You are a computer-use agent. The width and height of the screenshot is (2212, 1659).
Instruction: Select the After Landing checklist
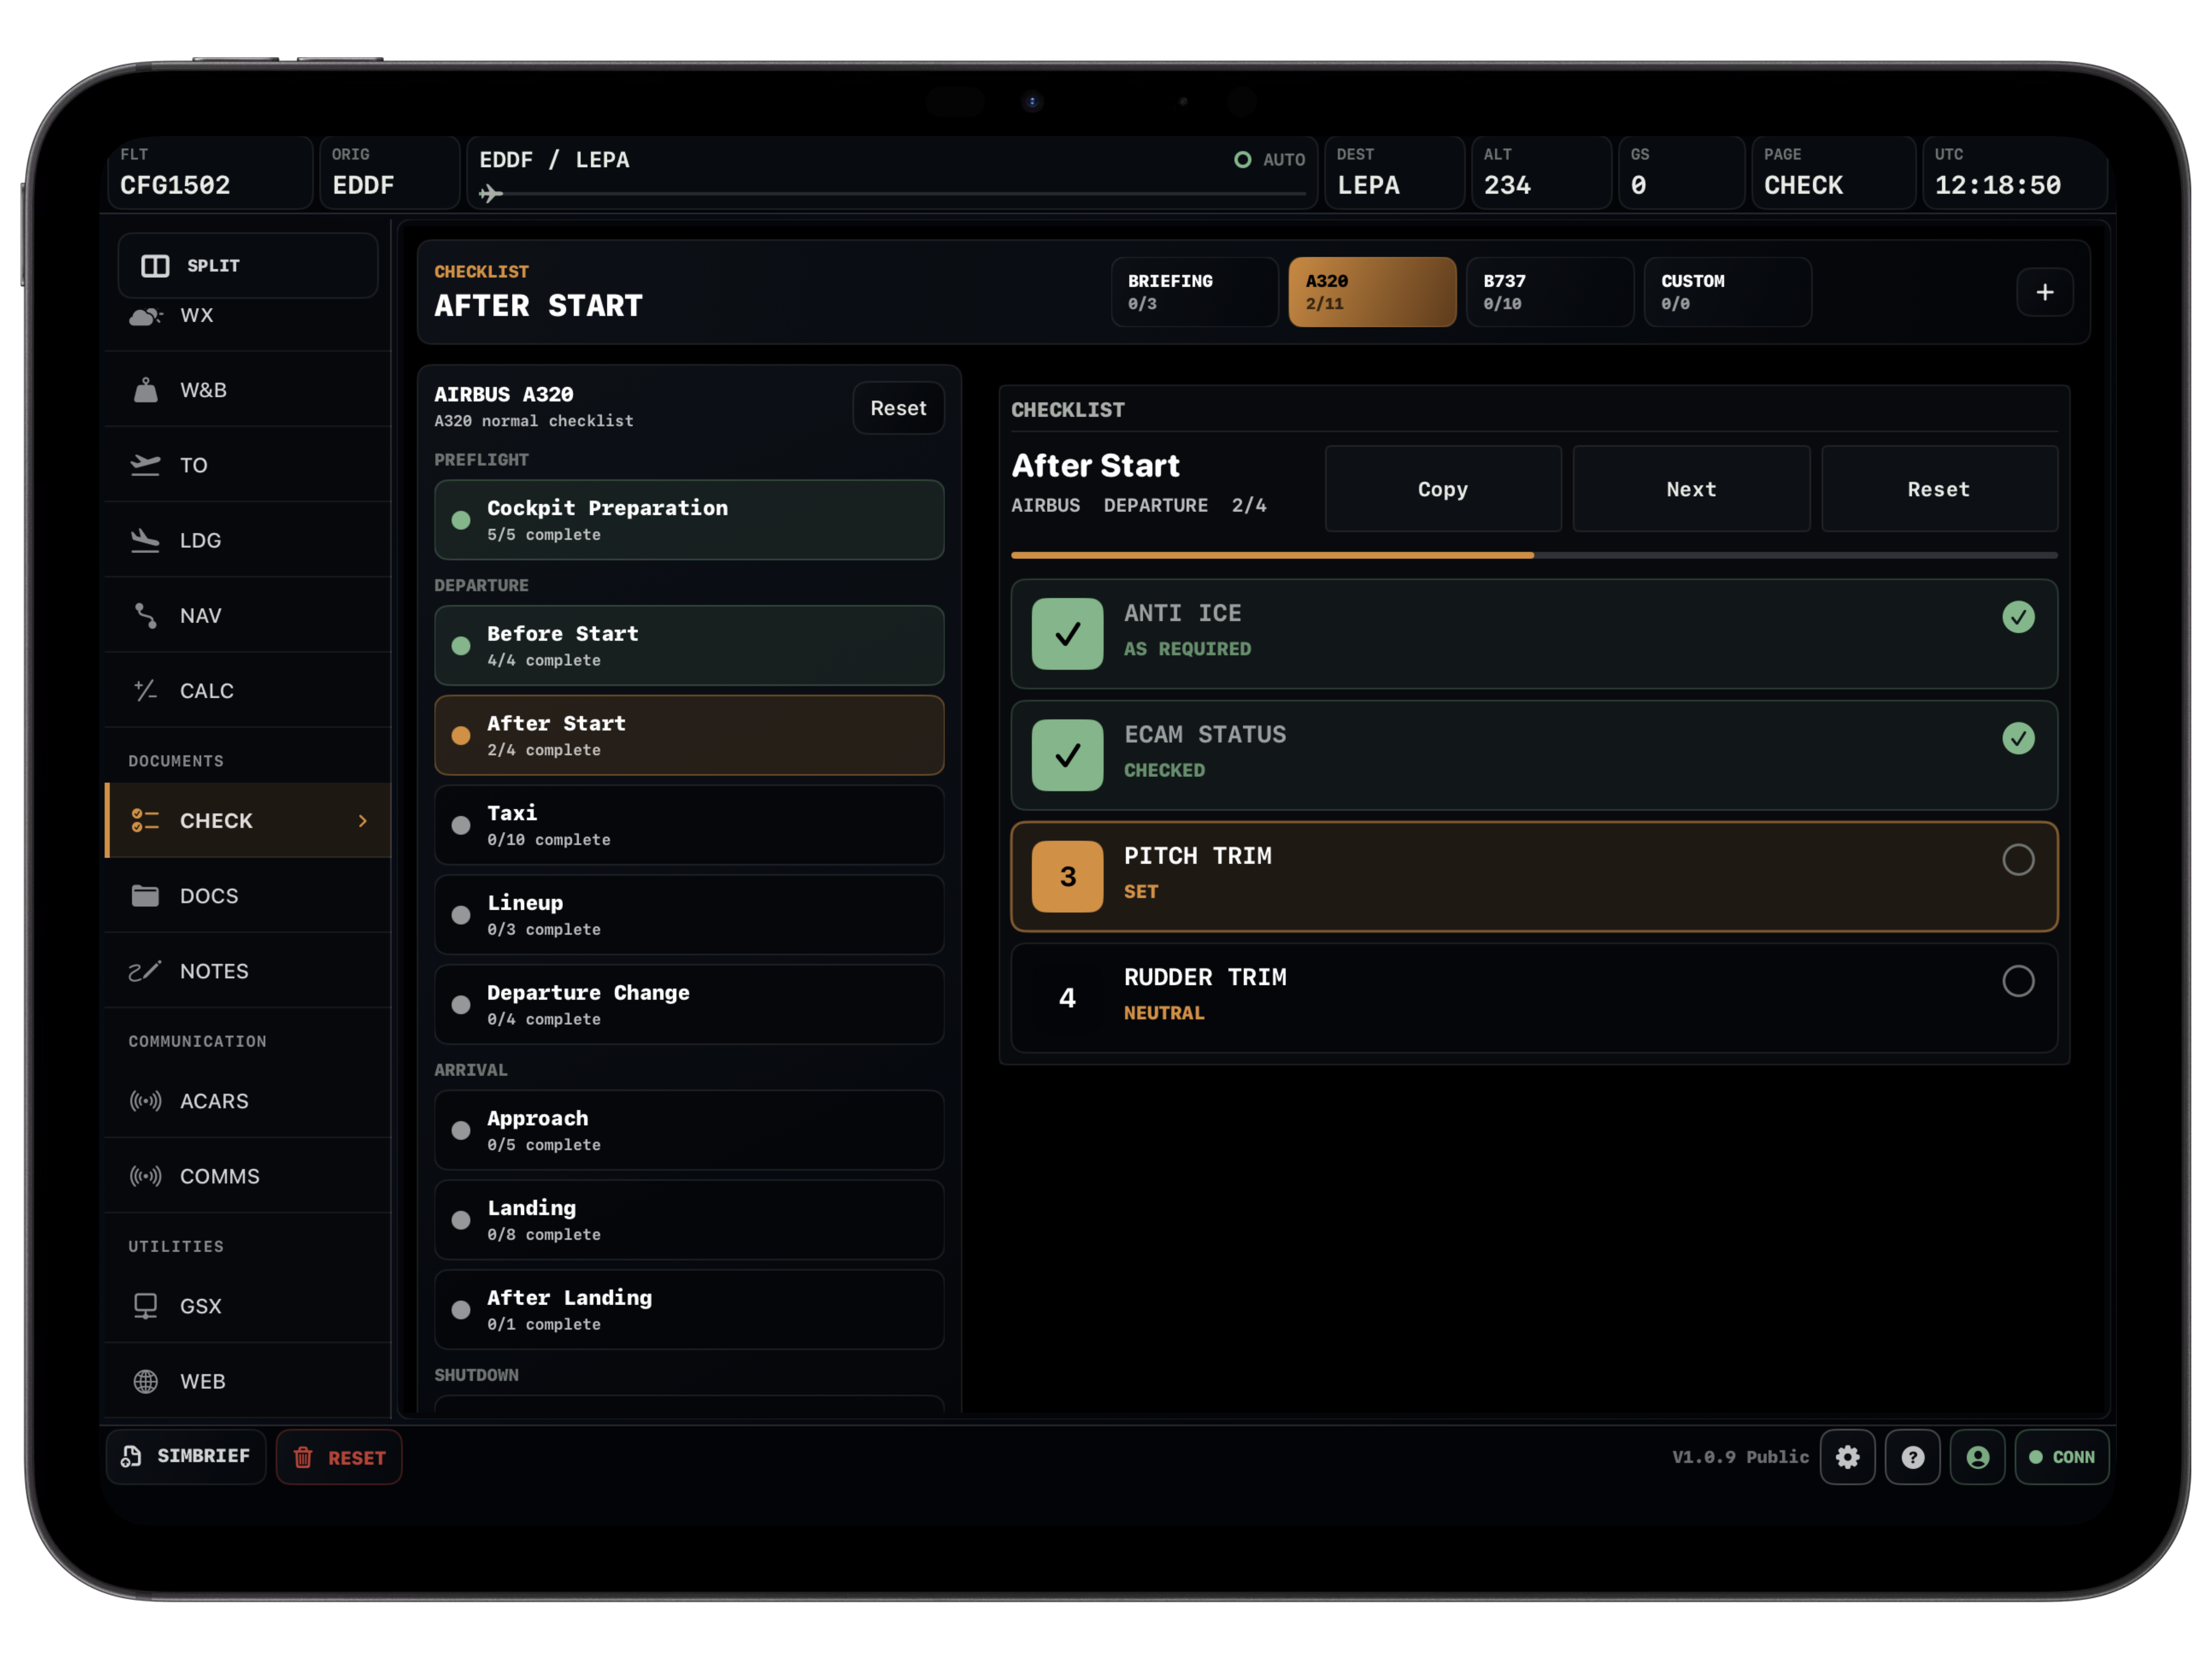click(689, 1310)
